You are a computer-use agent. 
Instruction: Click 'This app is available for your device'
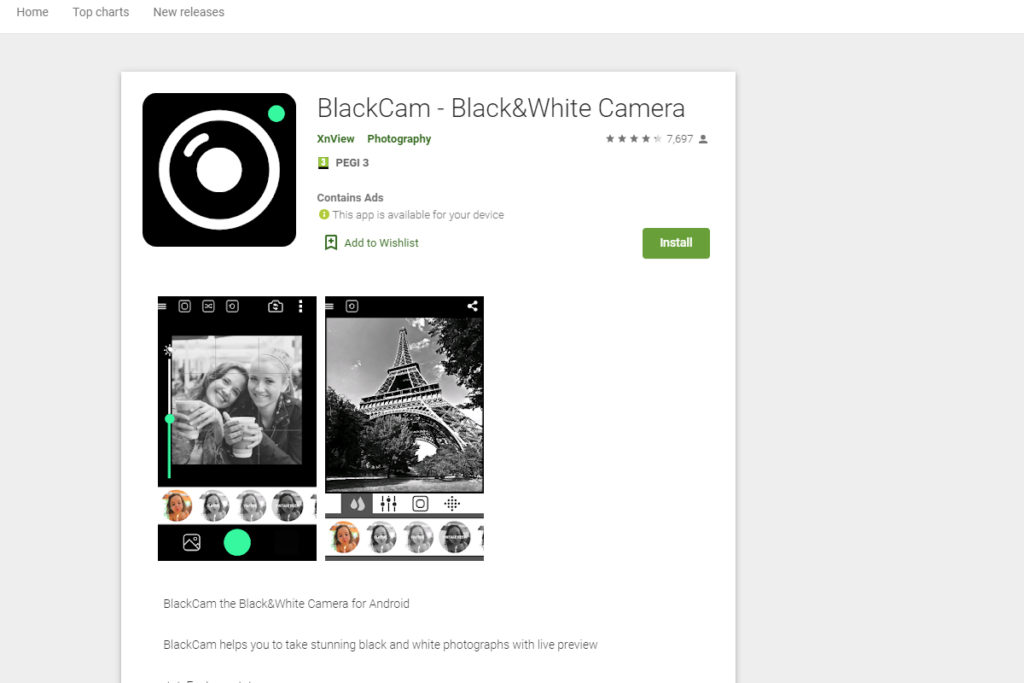point(418,215)
